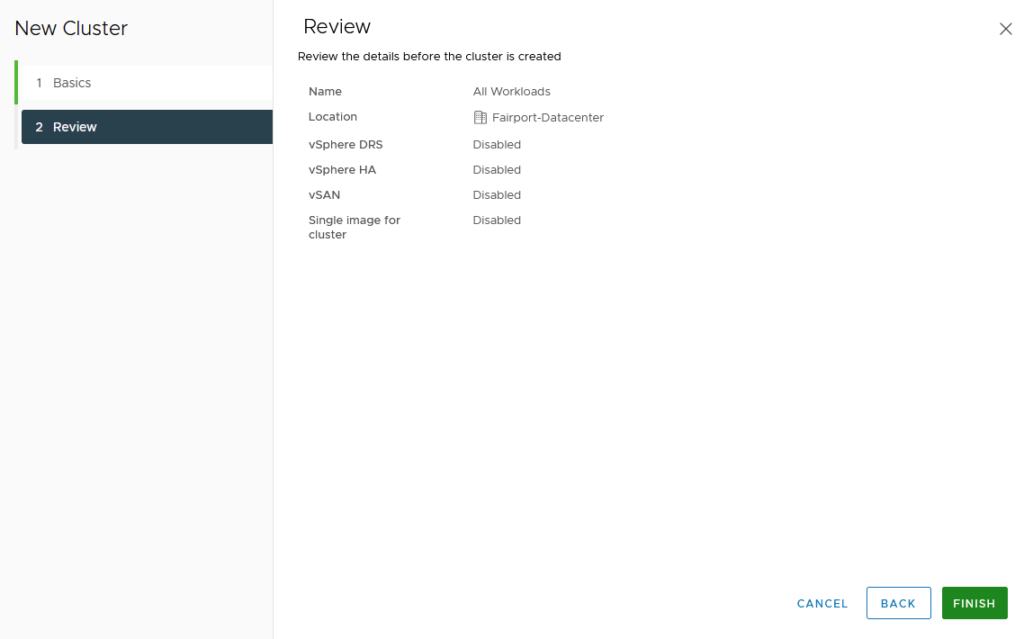Click Finish to create the cluster
The width and height of the screenshot is (1024, 639).
tap(974, 603)
